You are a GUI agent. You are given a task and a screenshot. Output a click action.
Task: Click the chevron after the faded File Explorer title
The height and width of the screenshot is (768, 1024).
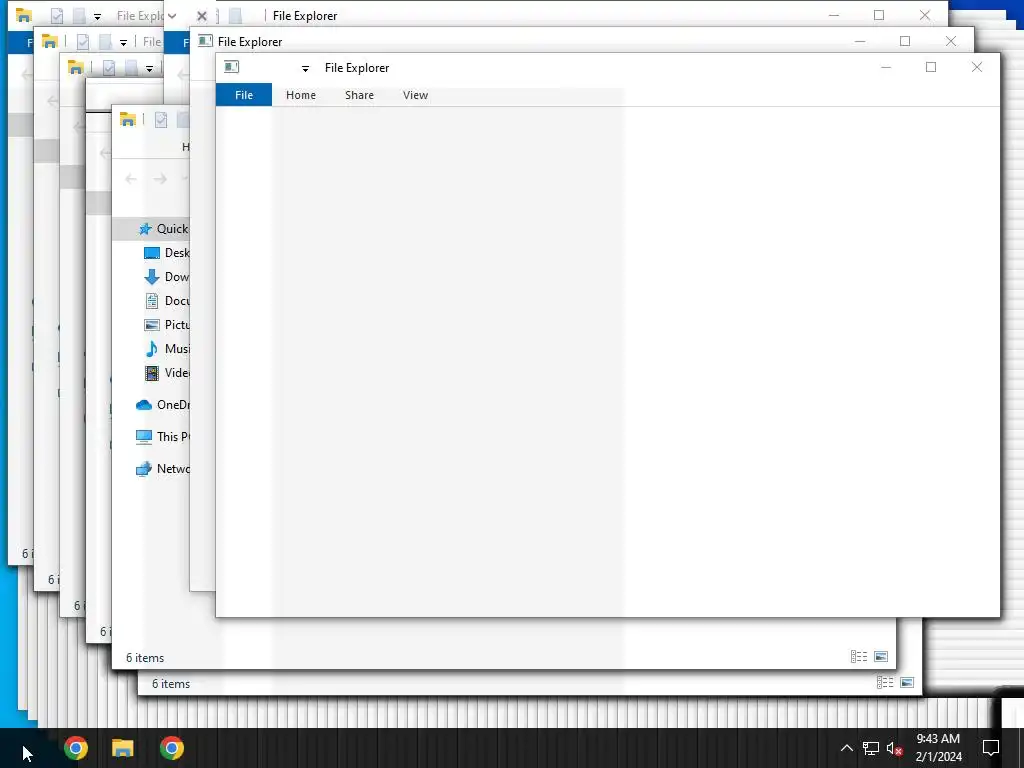click(172, 16)
